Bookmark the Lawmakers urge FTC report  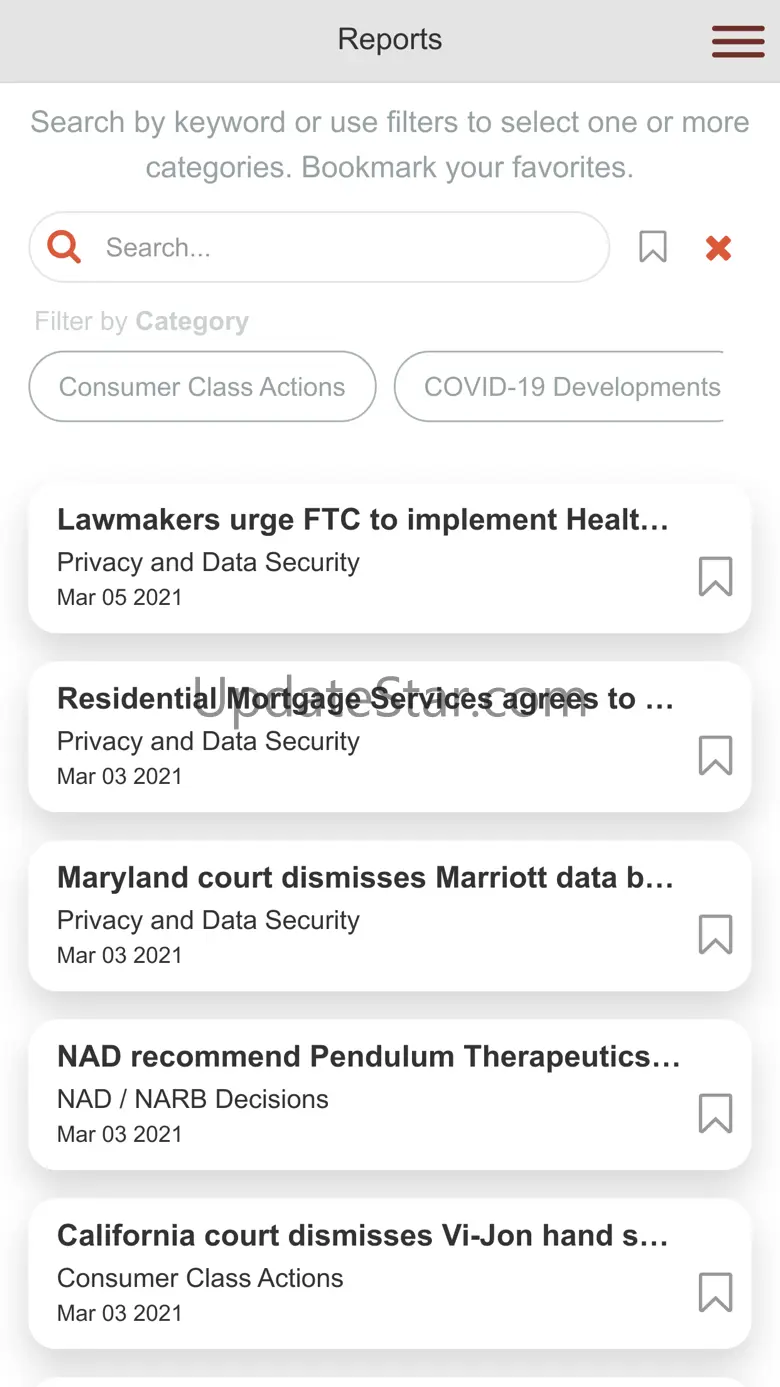(x=715, y=577)
